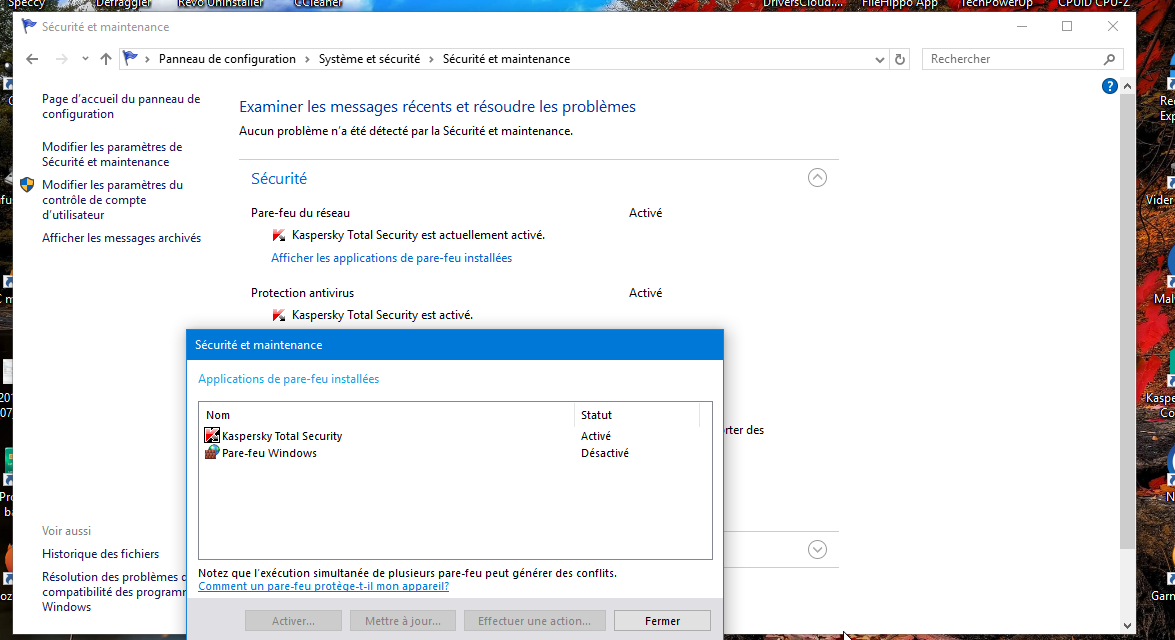The image size is (1175, 640).
Task: Click Kaspersky icon under Protection antivirus
Action: (279, 316)
